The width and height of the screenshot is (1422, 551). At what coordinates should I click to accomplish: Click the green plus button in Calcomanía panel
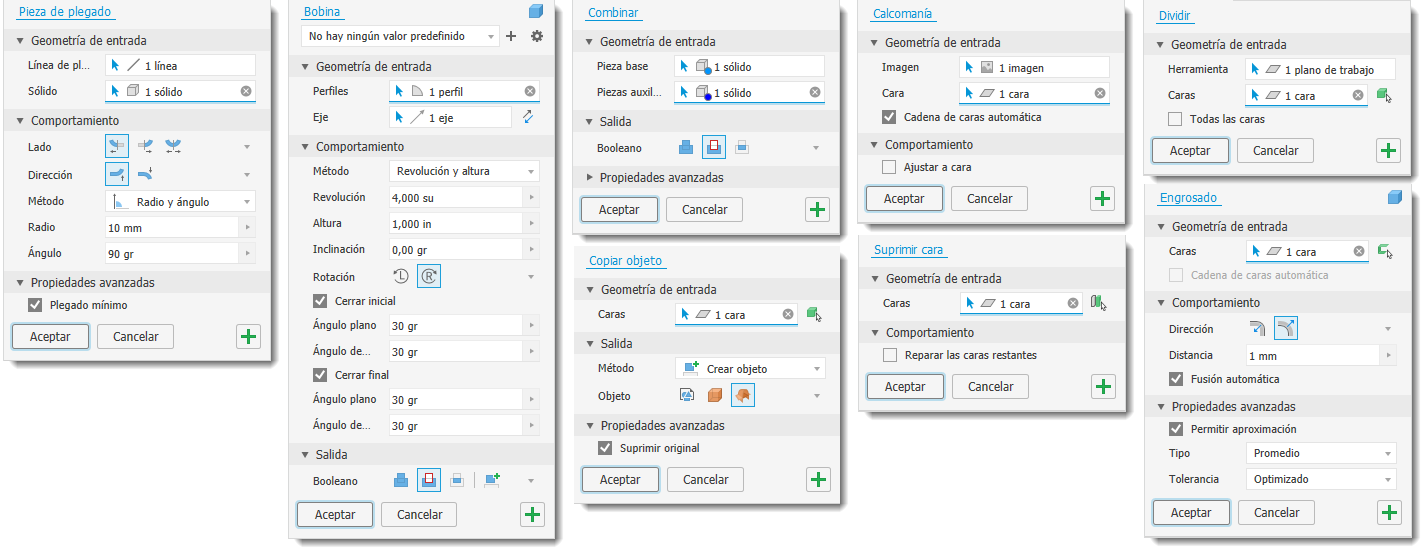coord(1103,198)
